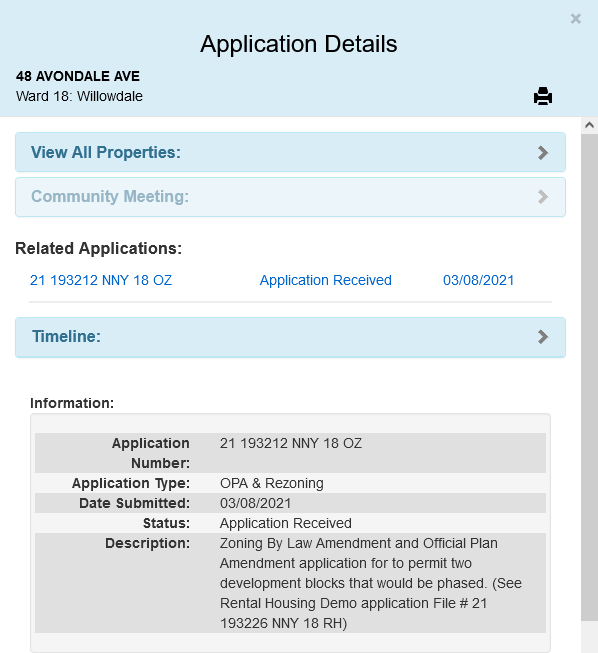Click the scrollbar up arrow
Viewport: 598px width, 653px height.
point(589,125)
